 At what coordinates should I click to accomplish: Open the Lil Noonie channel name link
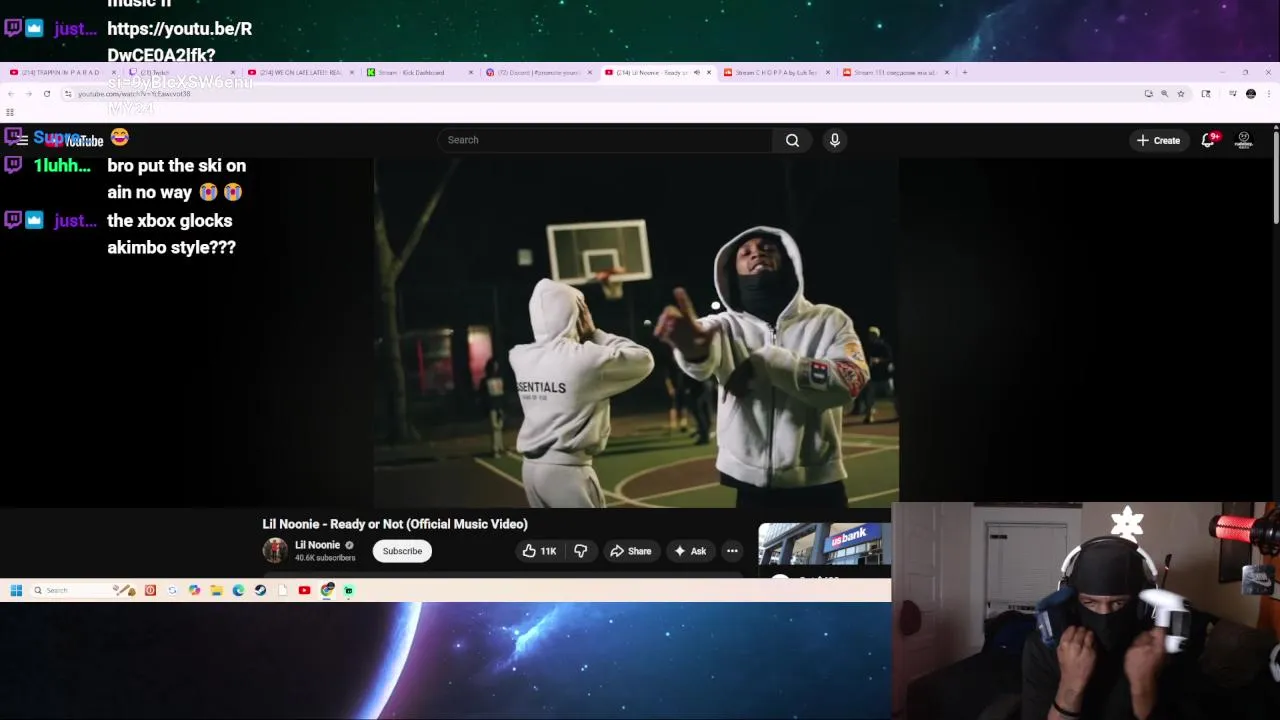tap(317, 545)
